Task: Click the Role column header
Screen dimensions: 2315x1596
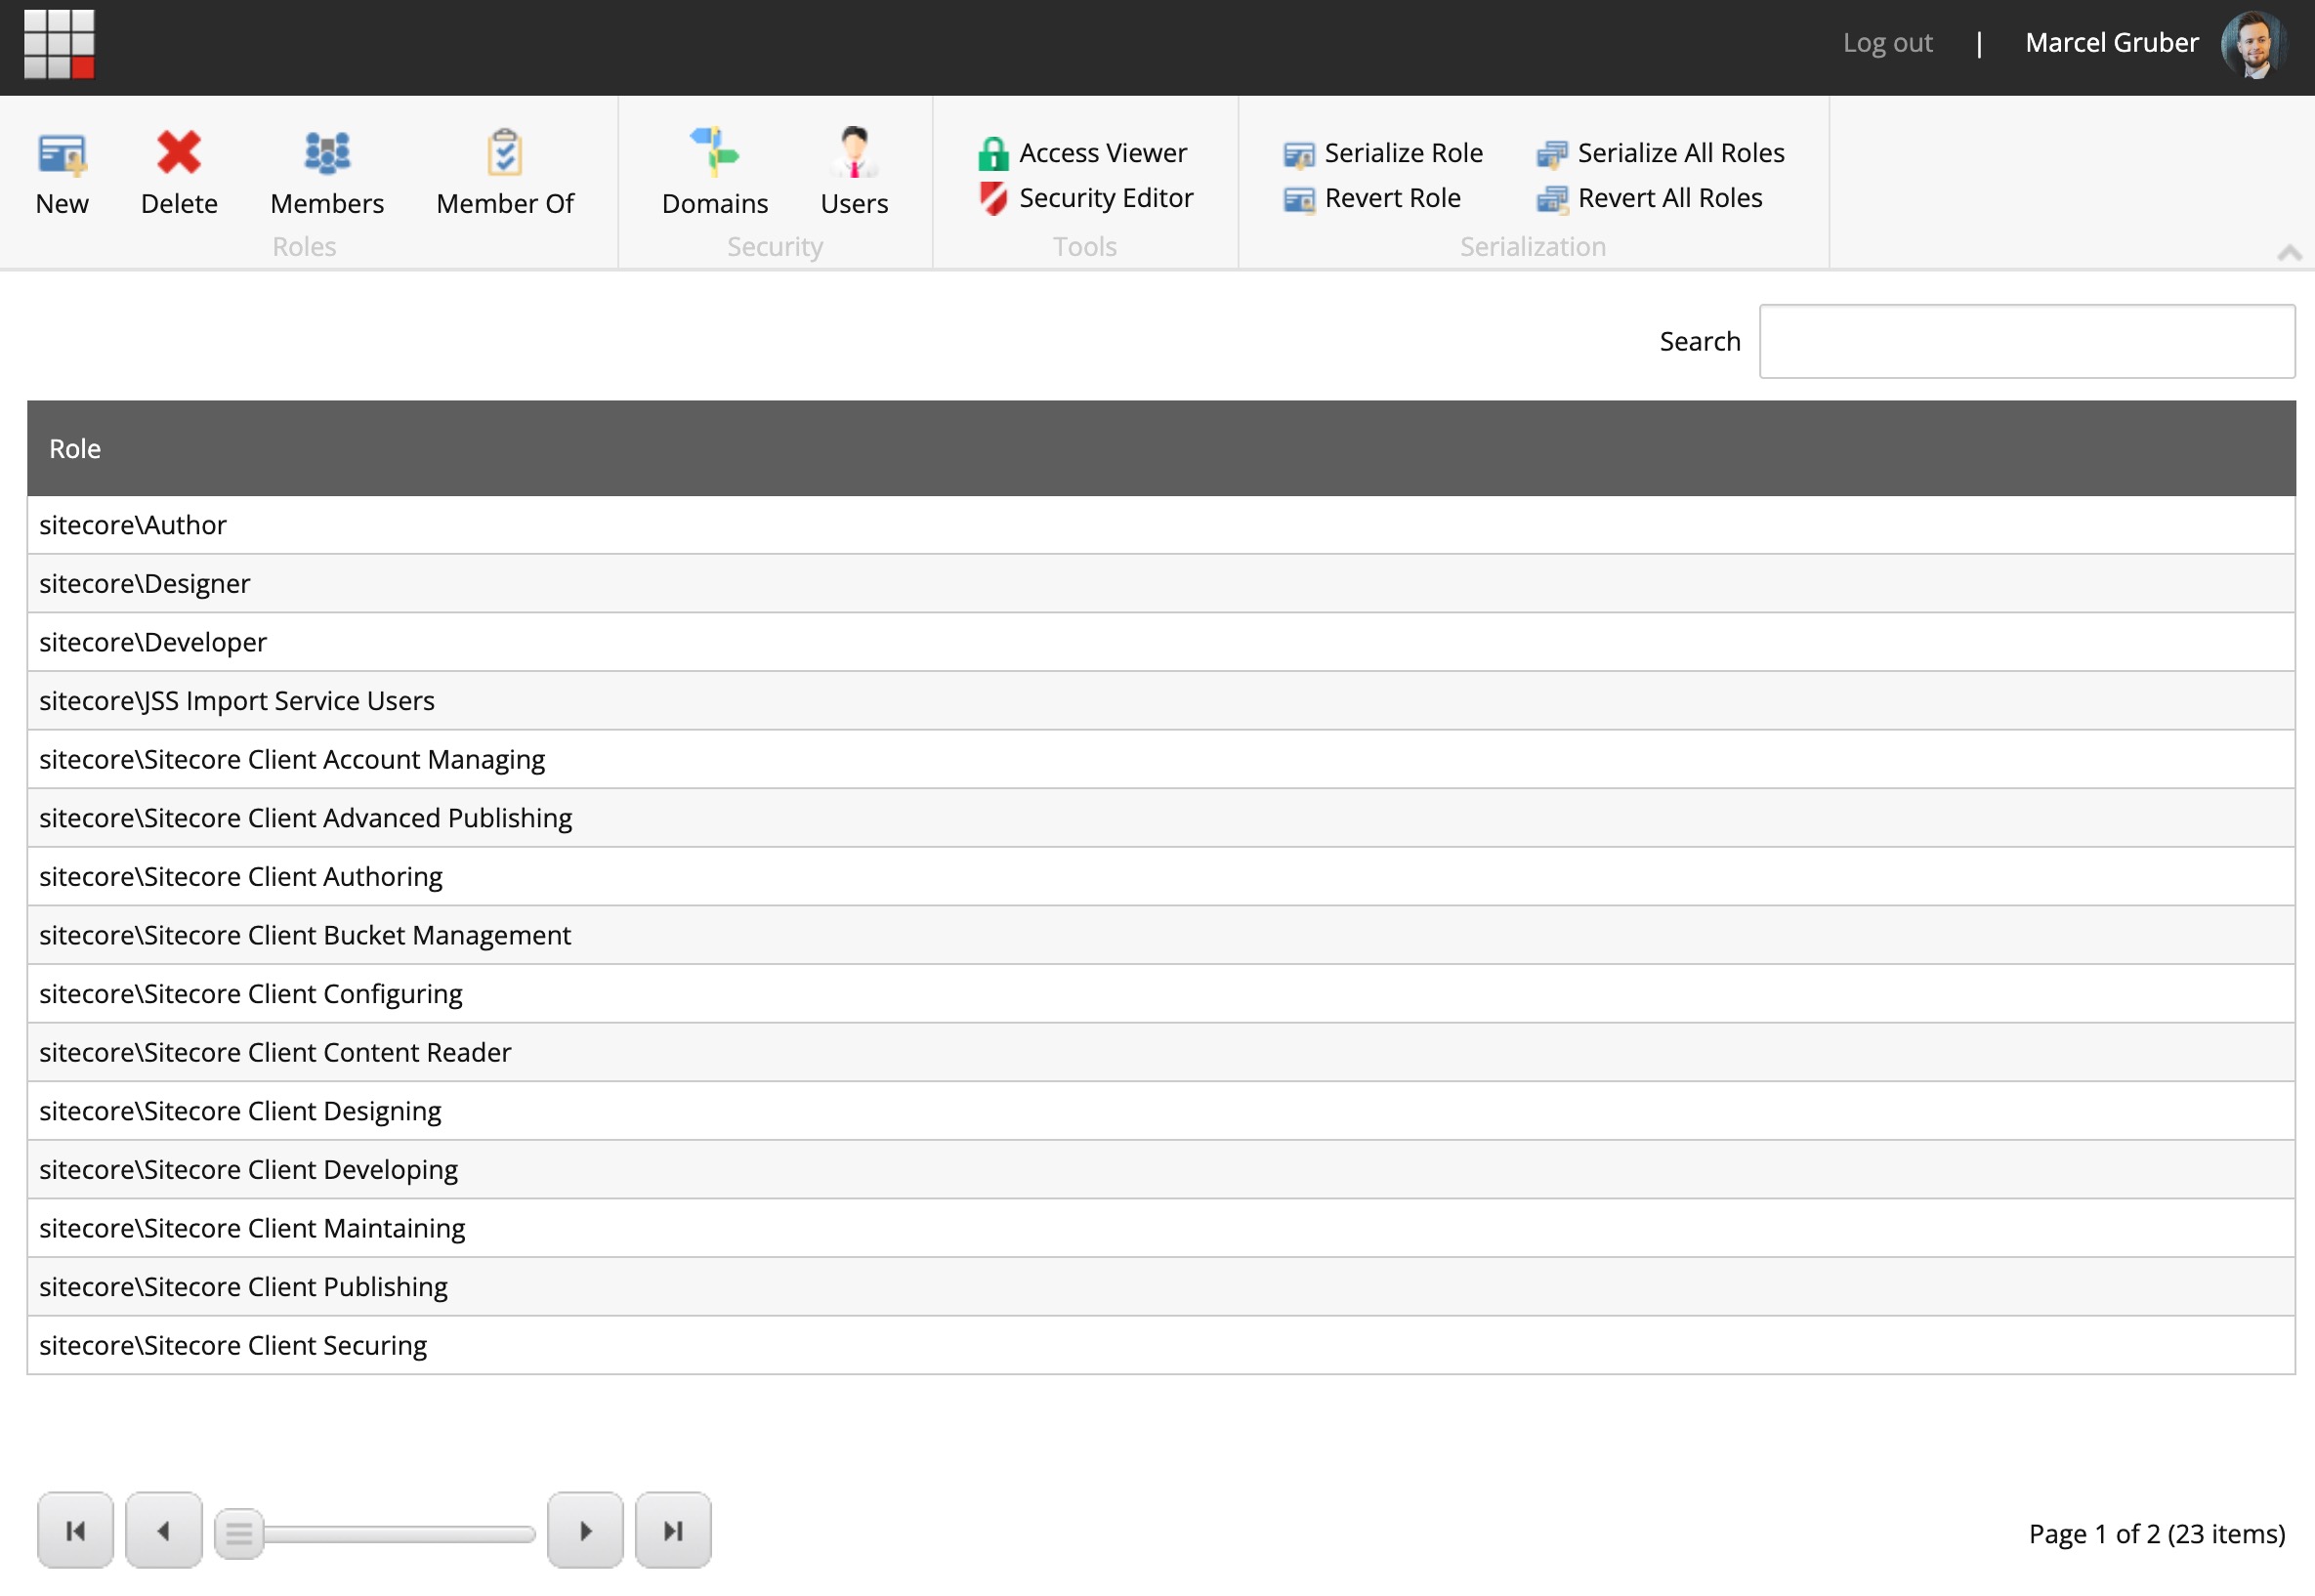Action: click(1161, 448)
